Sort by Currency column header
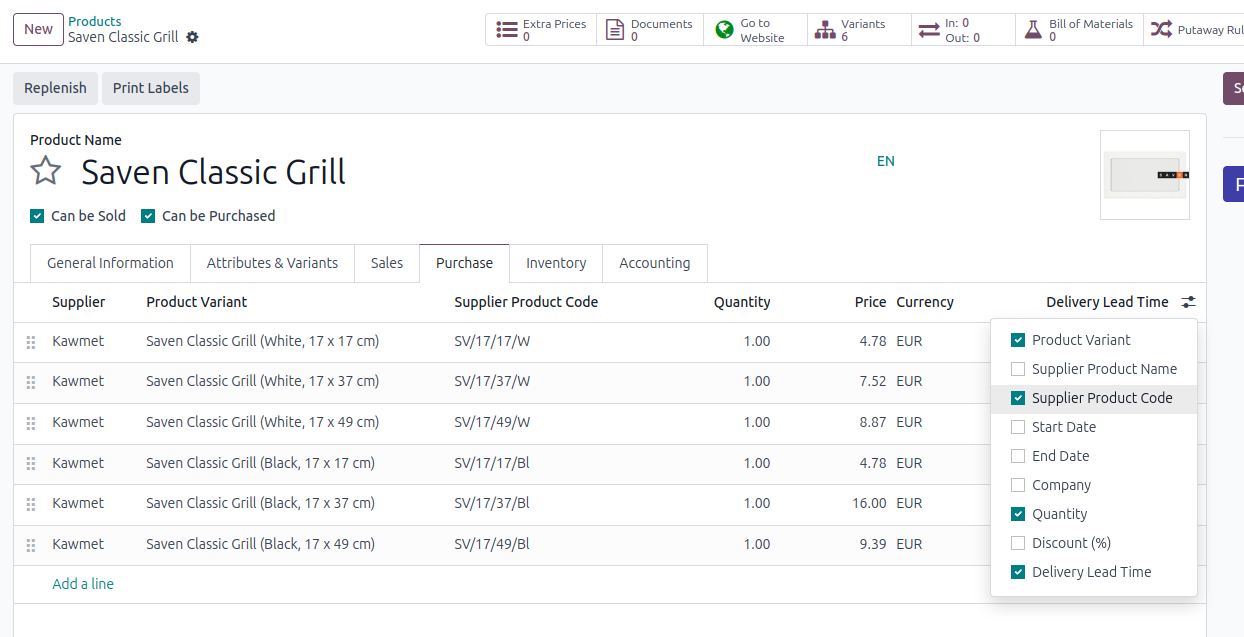The height and width of the screenshot is (637, 1244). pyautogui.click(x=925, y=302)
